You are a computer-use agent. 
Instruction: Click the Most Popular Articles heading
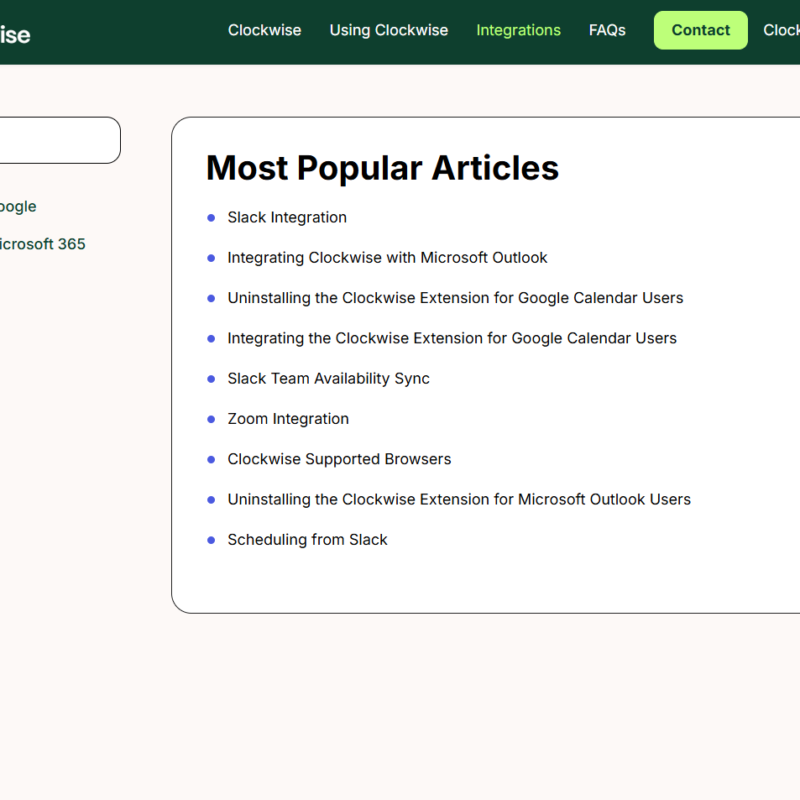point(382,168)
